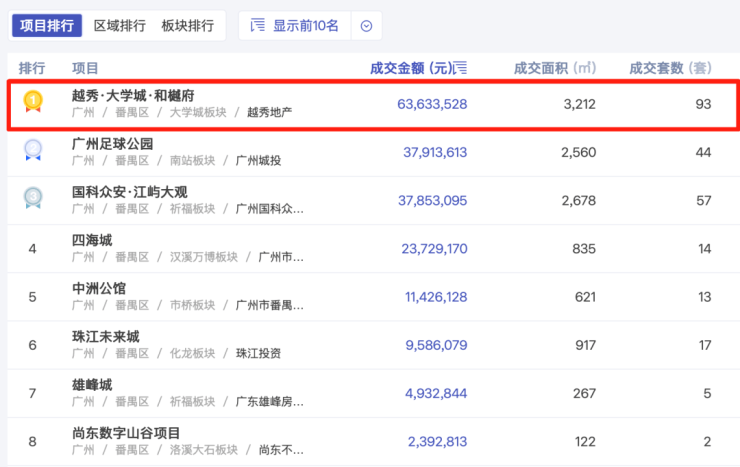This screenshot has width=740, height=467.
Task: Click the silver second-place medal icon
Action: (x=33, y=150)
